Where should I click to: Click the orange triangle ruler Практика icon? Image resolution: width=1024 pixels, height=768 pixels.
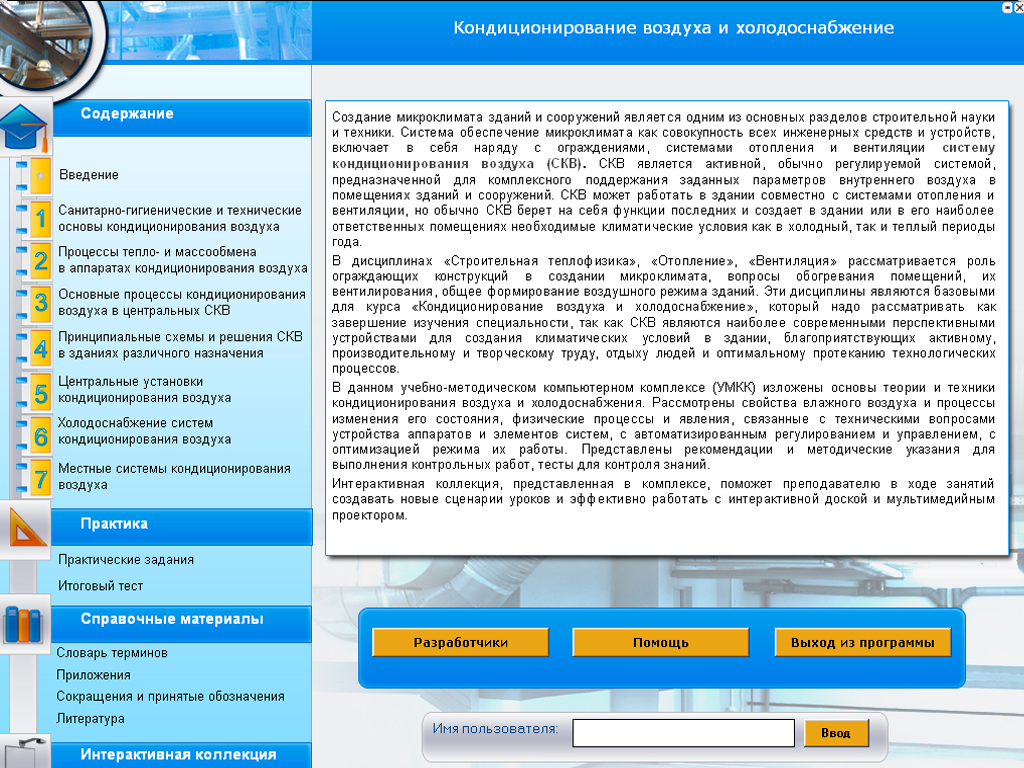click(x=24, y=526)
